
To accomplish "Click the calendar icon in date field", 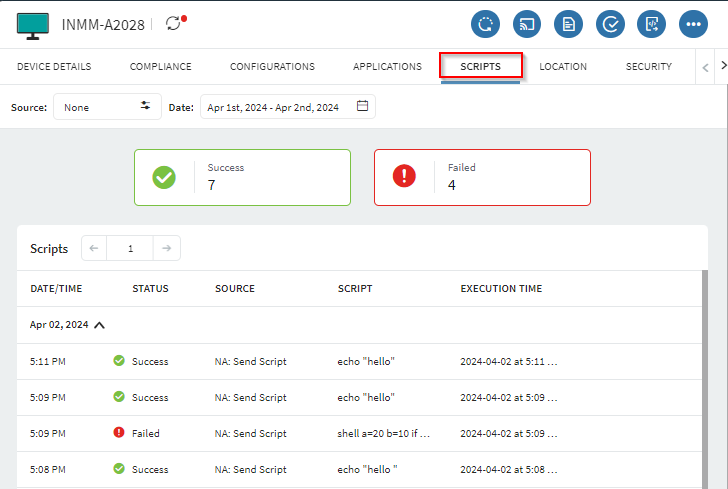I will (362, 106).
